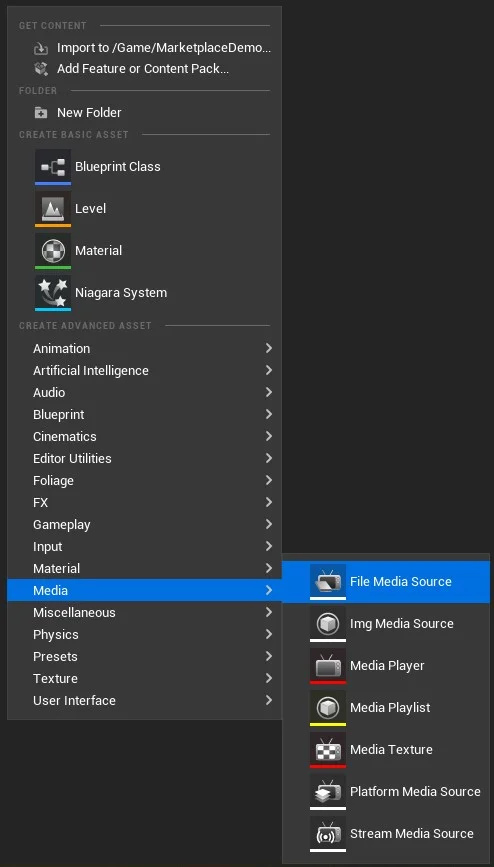This screenshot has width=494, height=867.
Task: Expand the Animation submenu arrow
Action: (269, 348)
